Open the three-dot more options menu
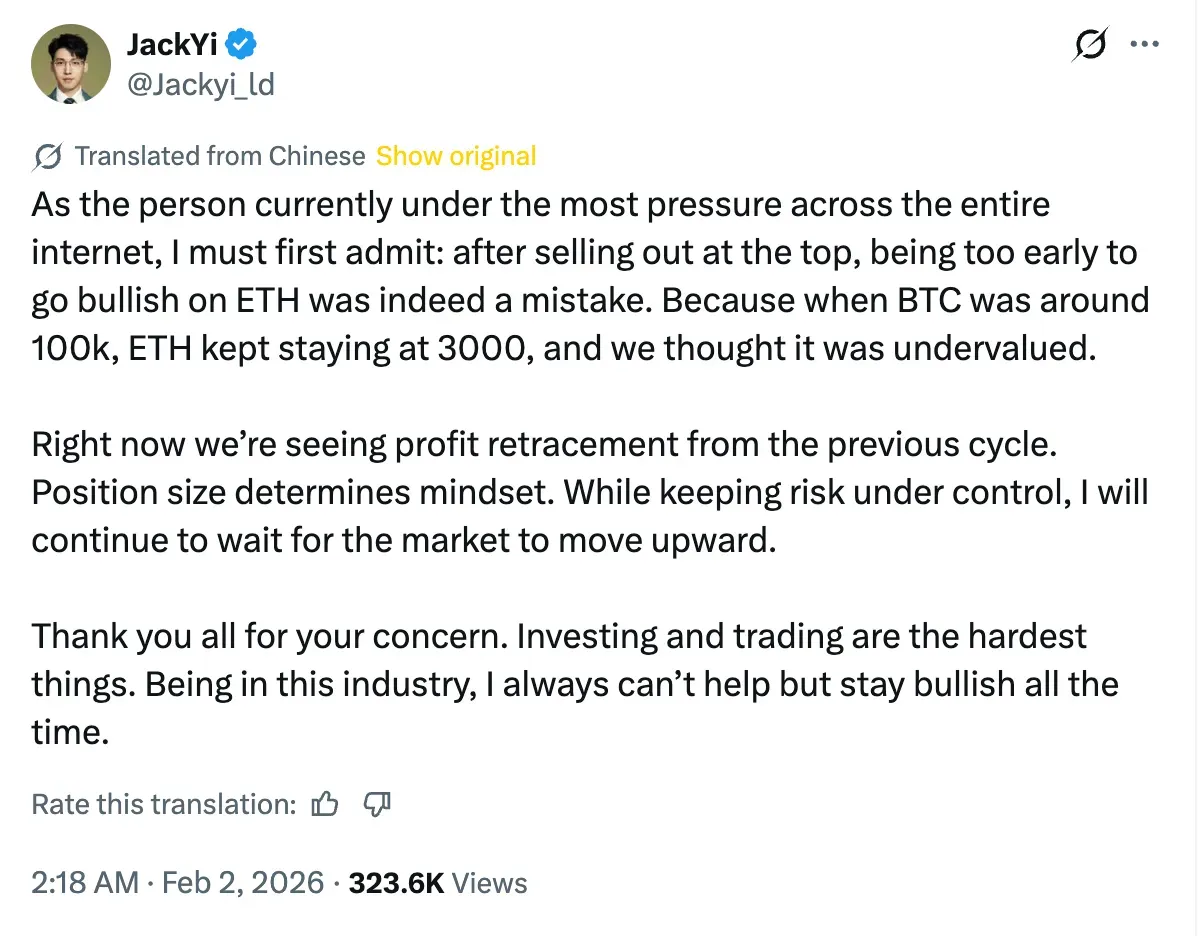1198x936 pixels. [1144, 45]
